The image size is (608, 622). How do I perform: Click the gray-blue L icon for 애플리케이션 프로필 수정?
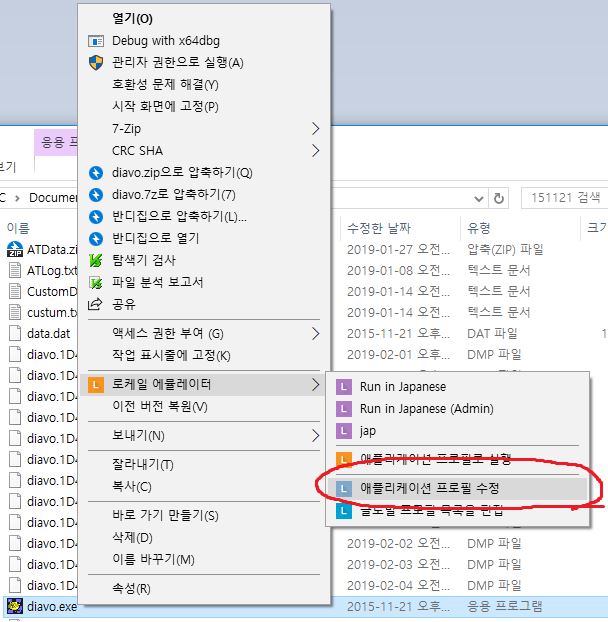coord(344,488)
